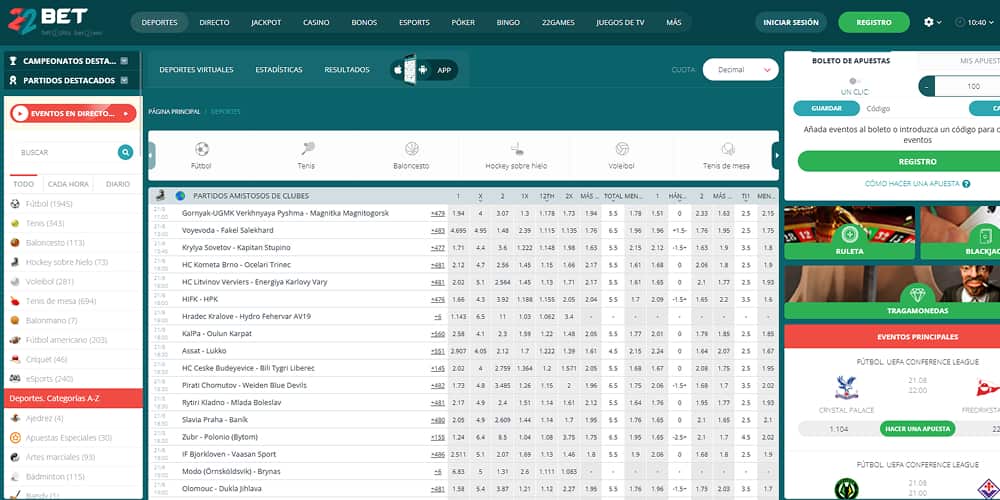Choose the Baloncesto basketball icon in carousel
The image size is (1000, 500).
pos(411,149)
